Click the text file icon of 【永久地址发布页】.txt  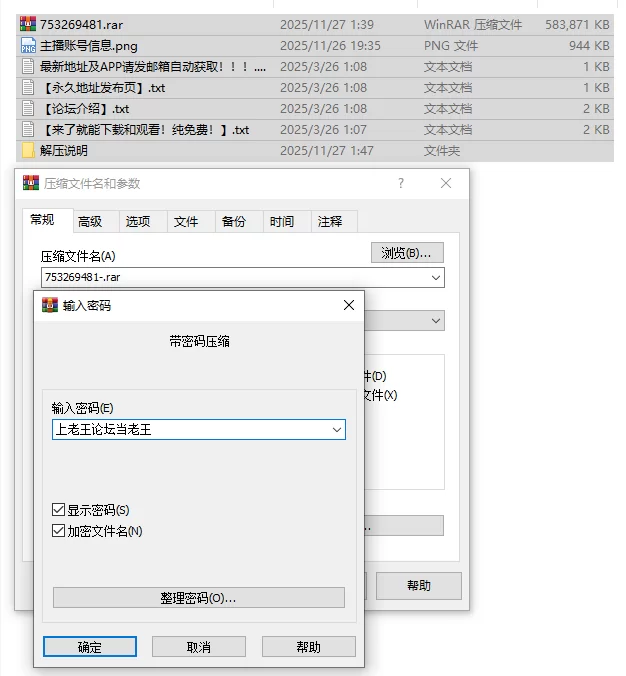click(28, 88)
